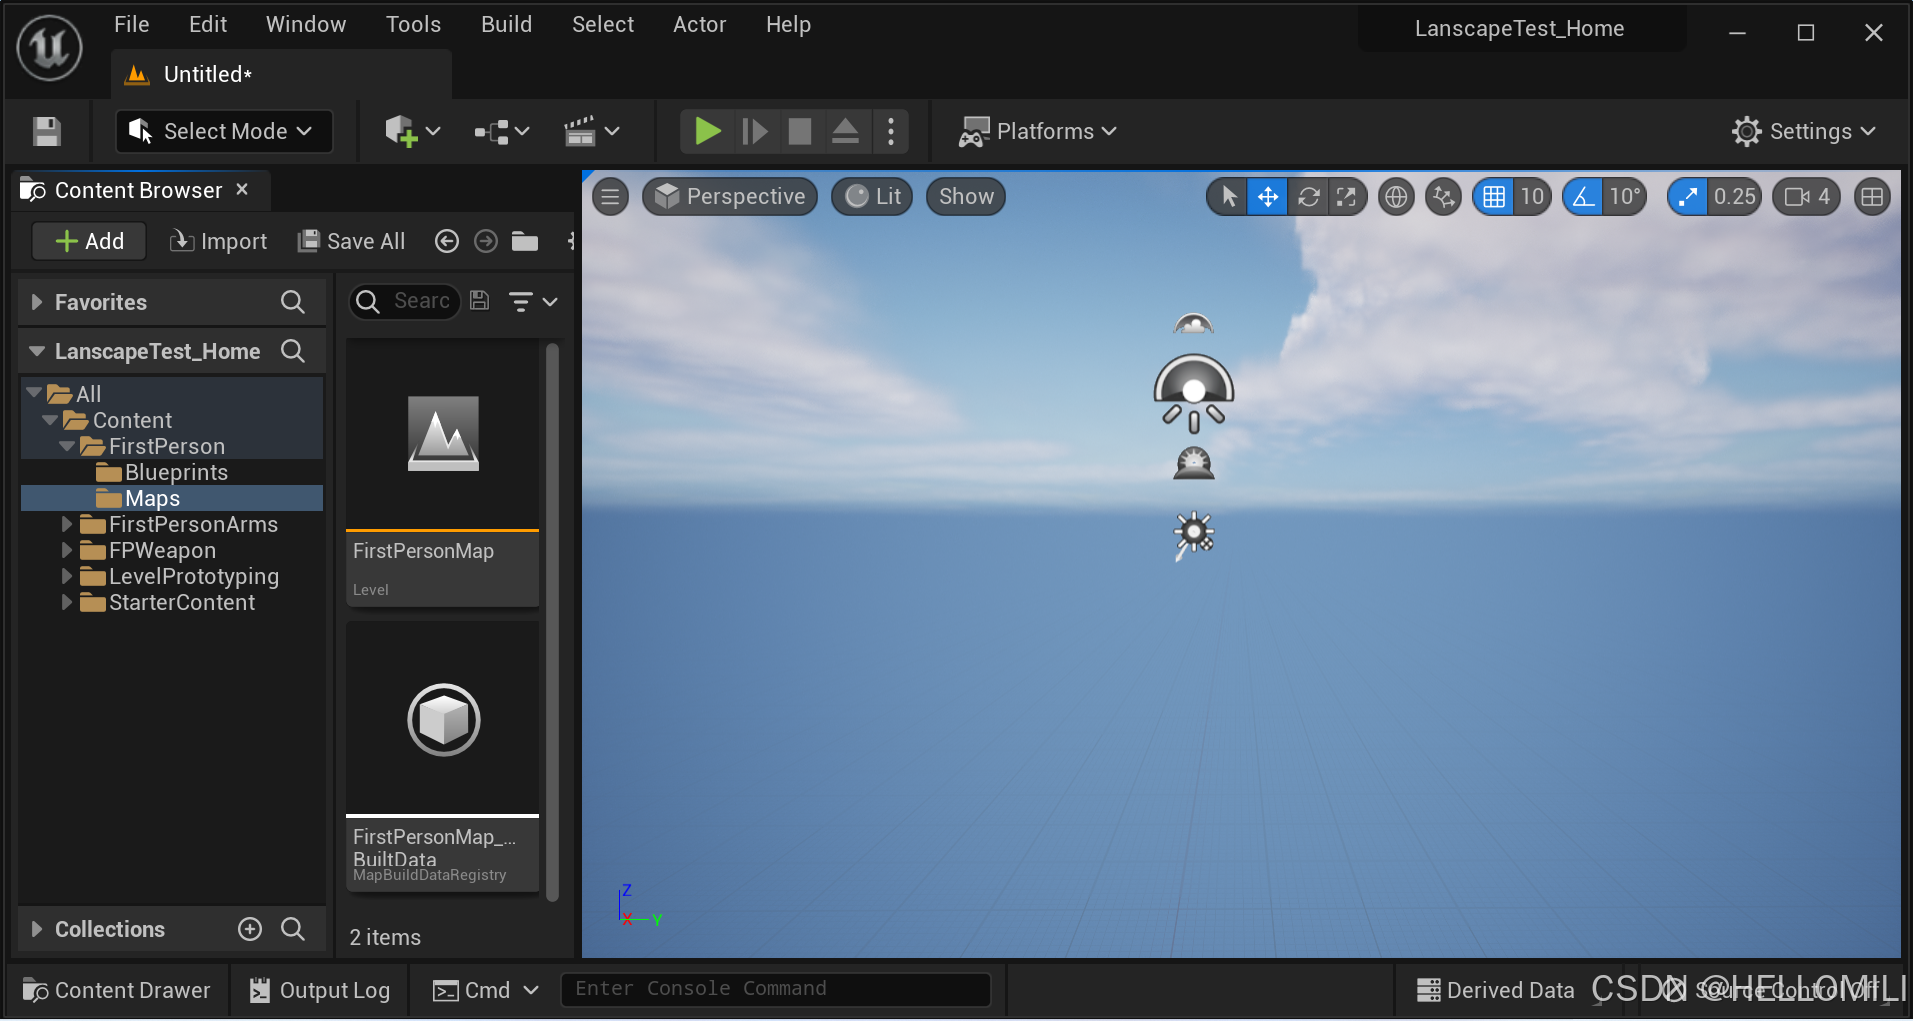Activate the Select objects tool in viewport

click(1229, 197)
